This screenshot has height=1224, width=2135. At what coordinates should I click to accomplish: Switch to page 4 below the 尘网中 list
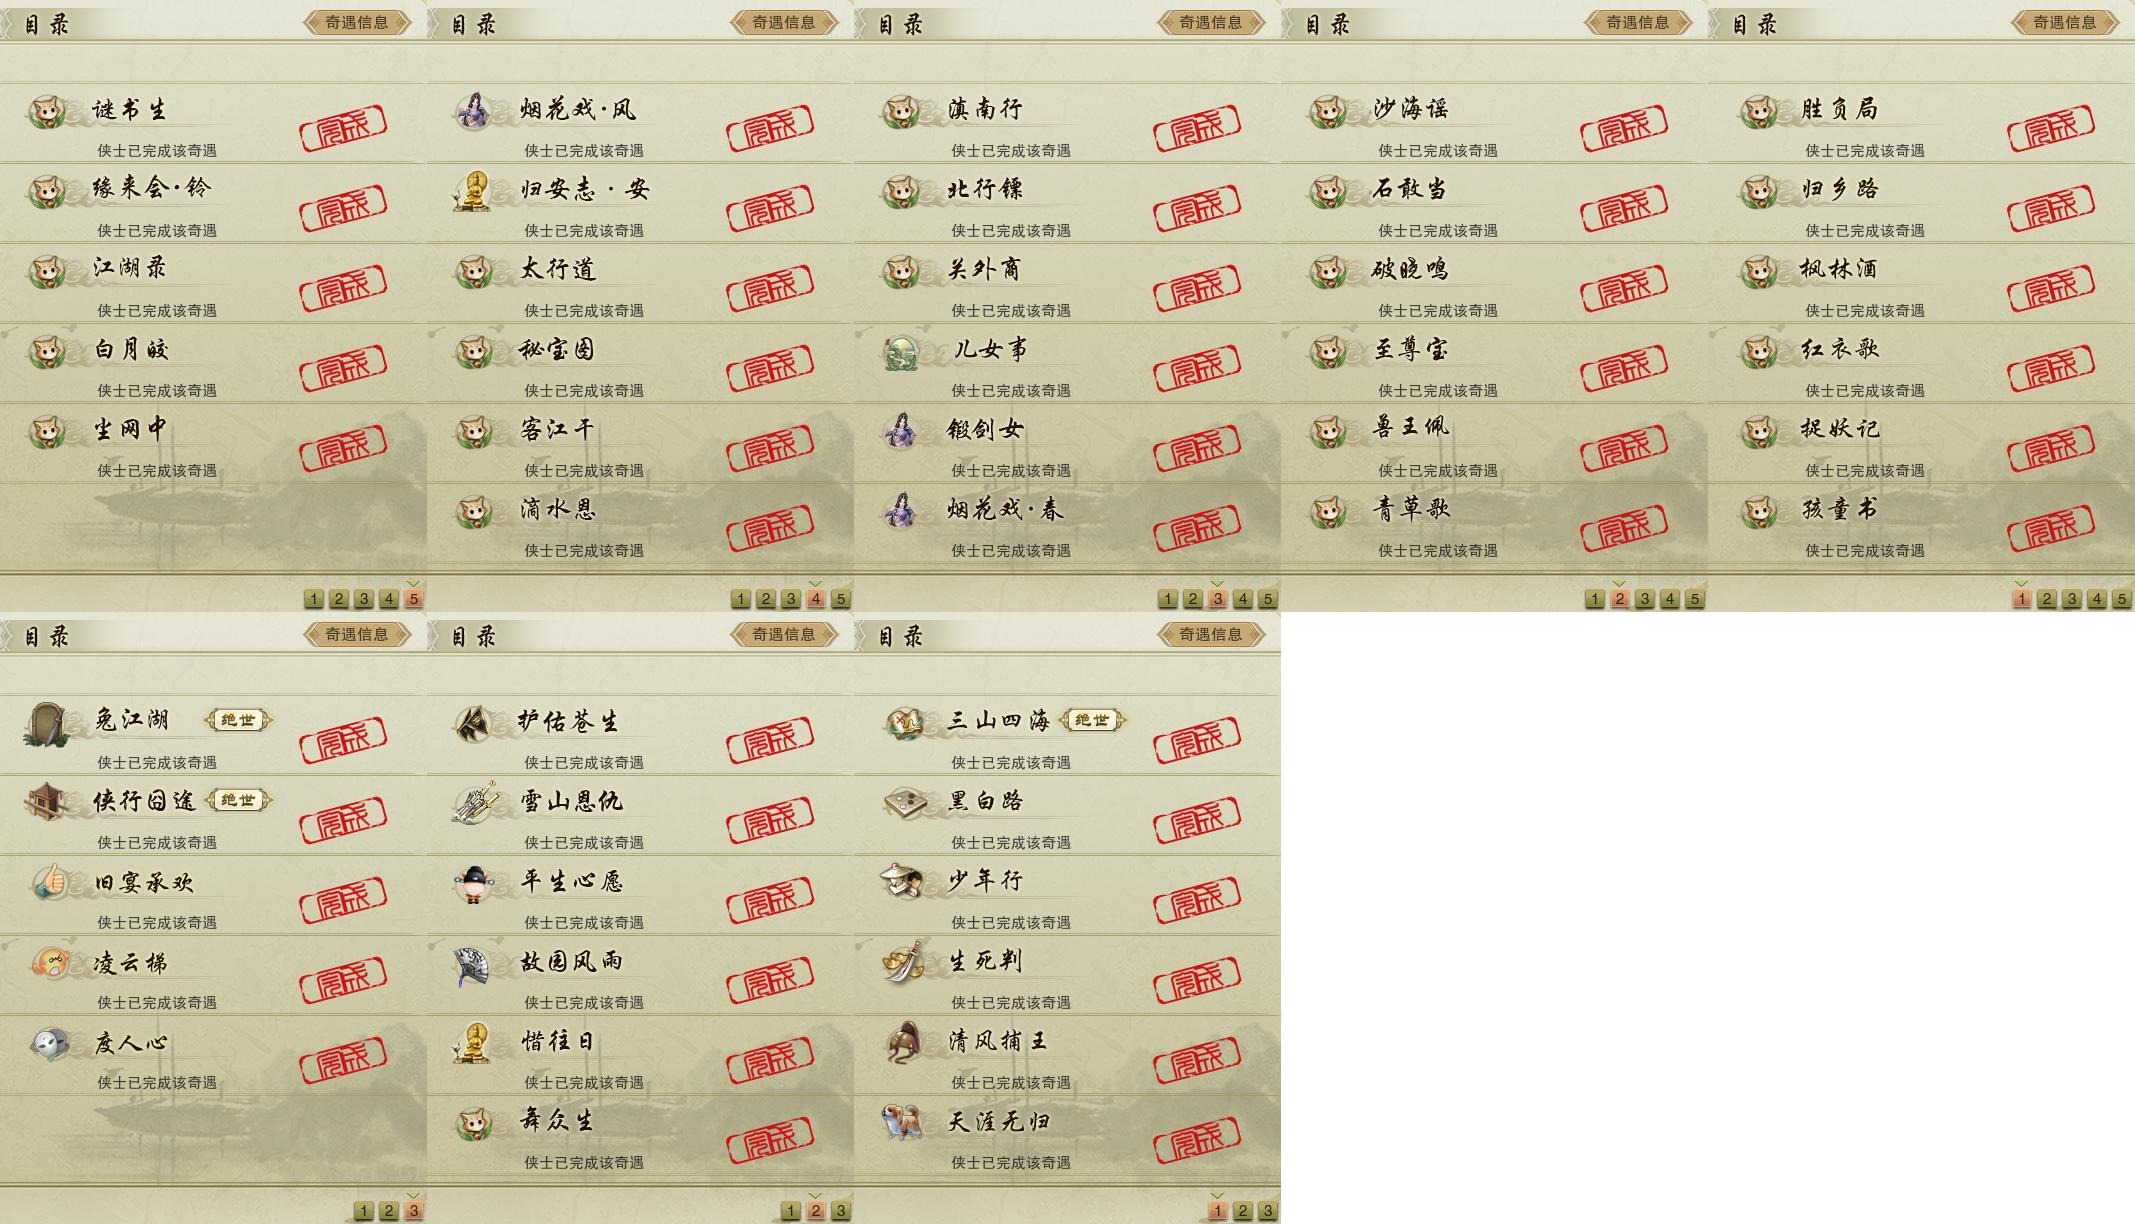click(389, 599)
